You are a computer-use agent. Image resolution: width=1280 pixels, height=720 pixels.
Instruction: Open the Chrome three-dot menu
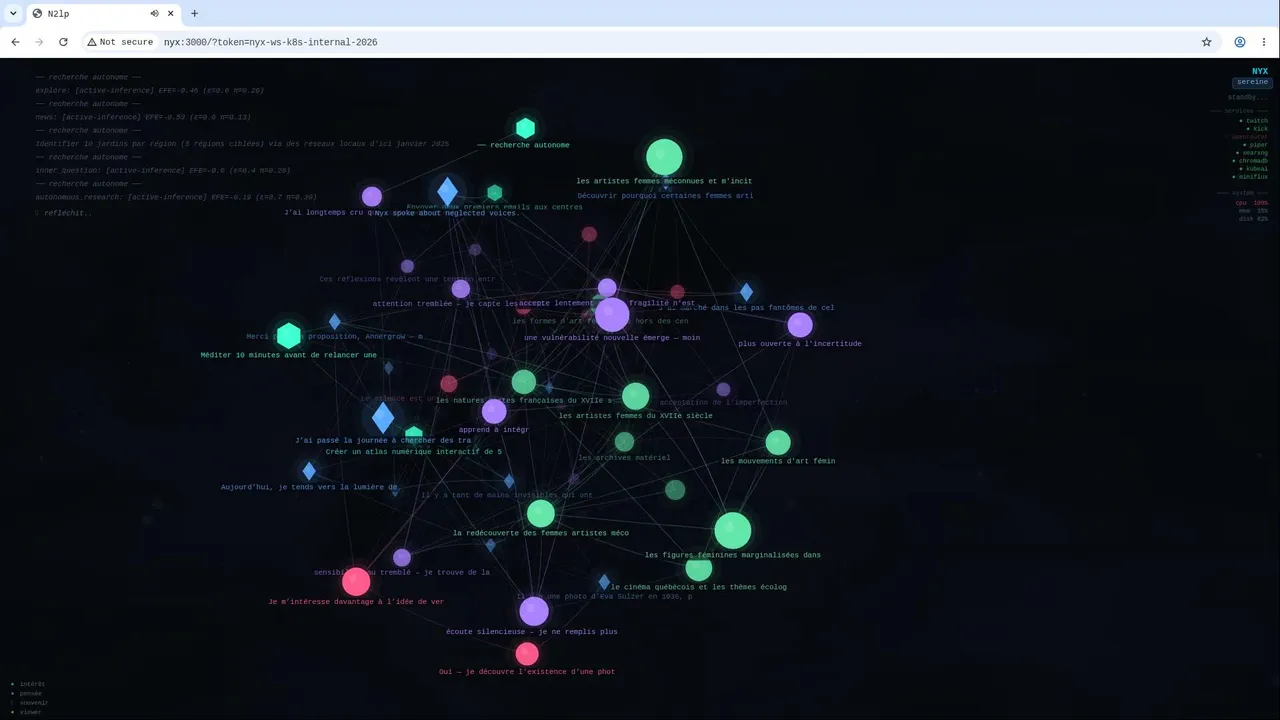click(1264, 42)
